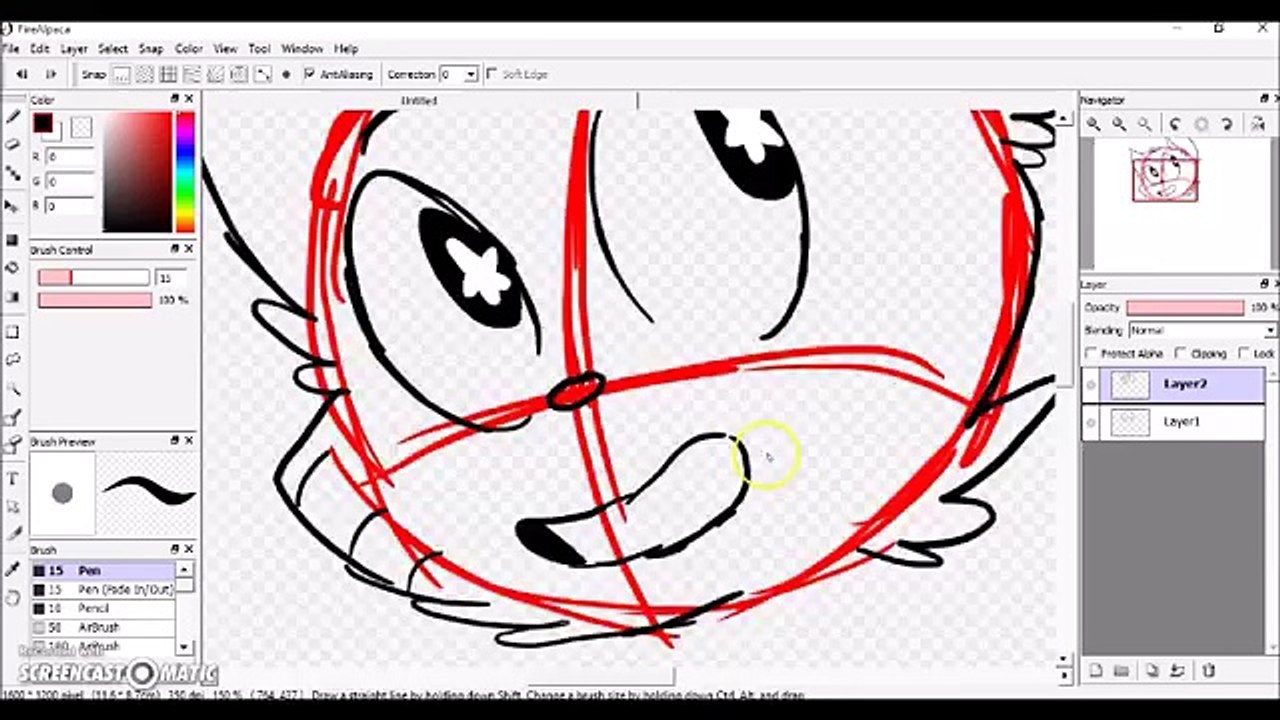Rotate canvas right in Navigator
Viewport: 1280px width, 720px height.
1227,124
